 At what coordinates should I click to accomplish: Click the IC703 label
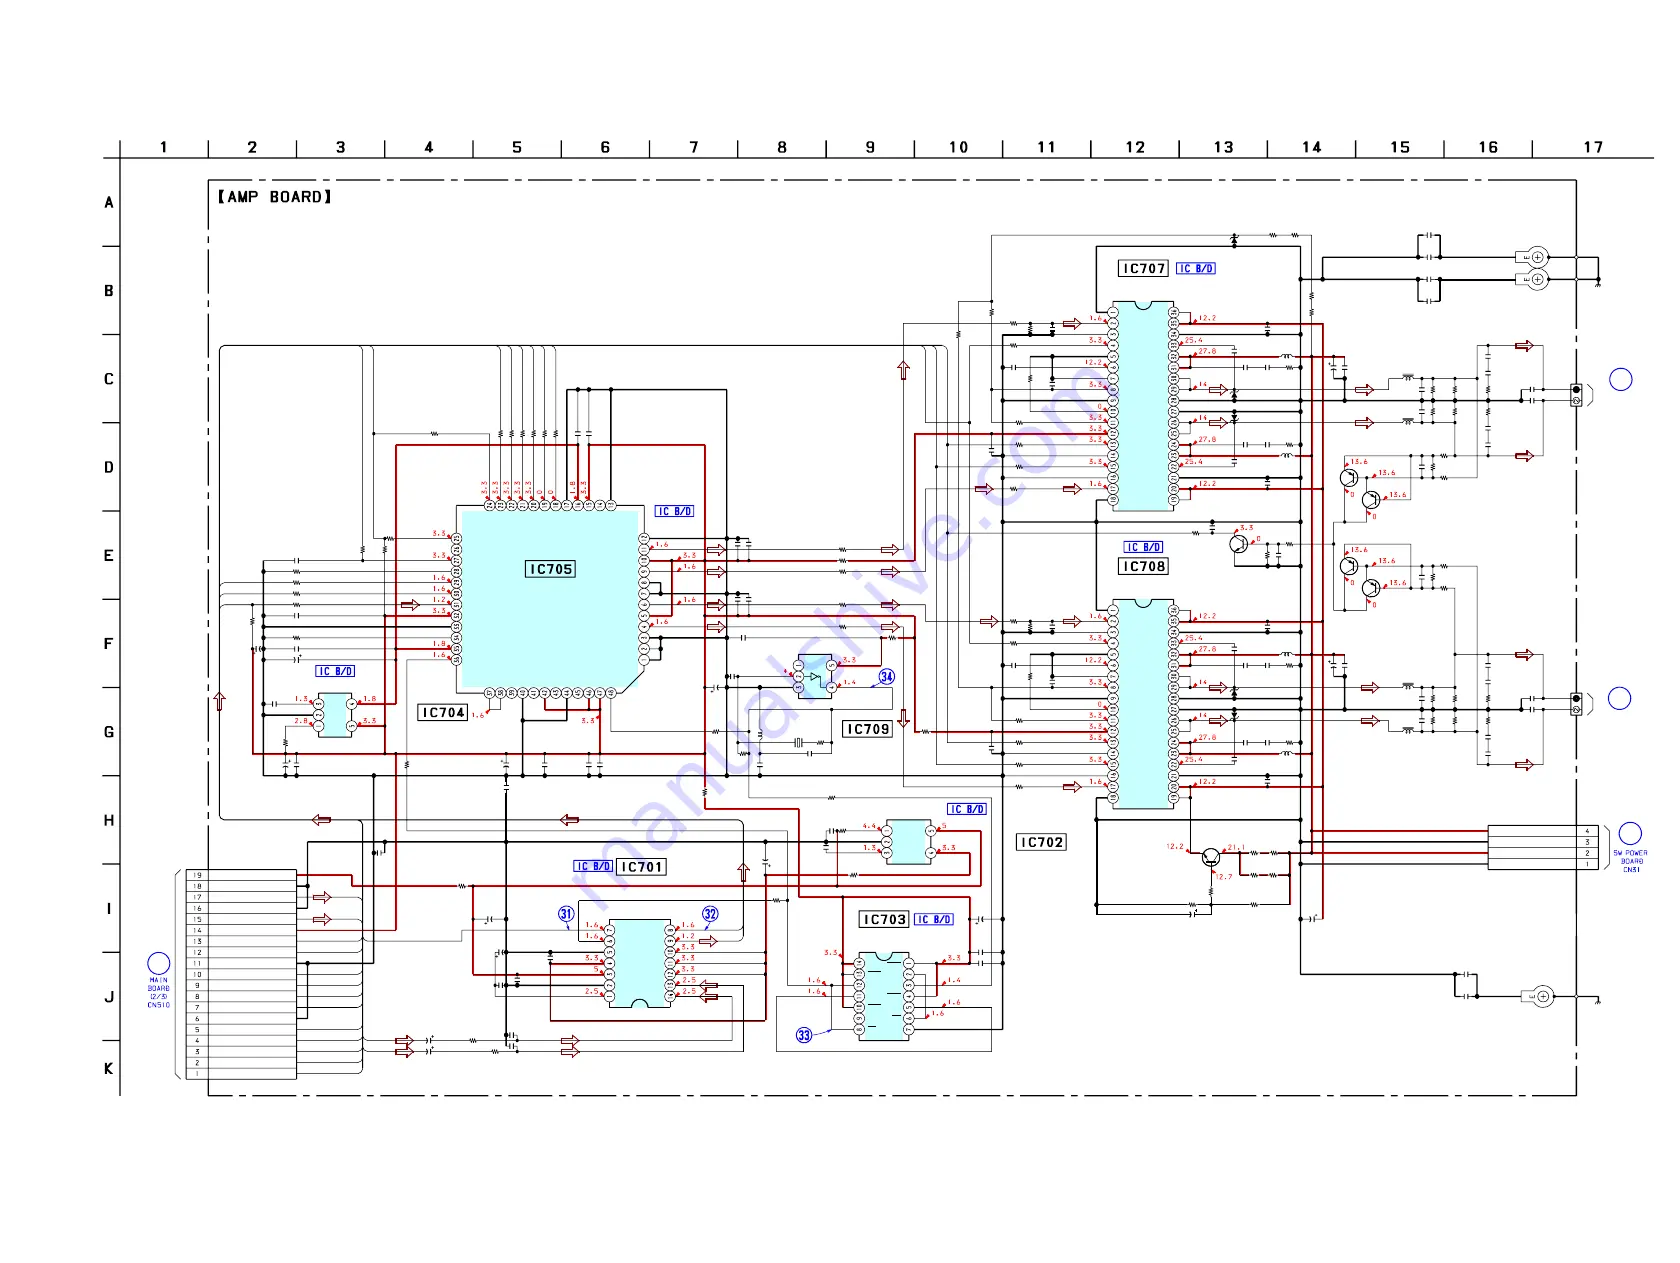pyautogui.click(x=884, y=919)
